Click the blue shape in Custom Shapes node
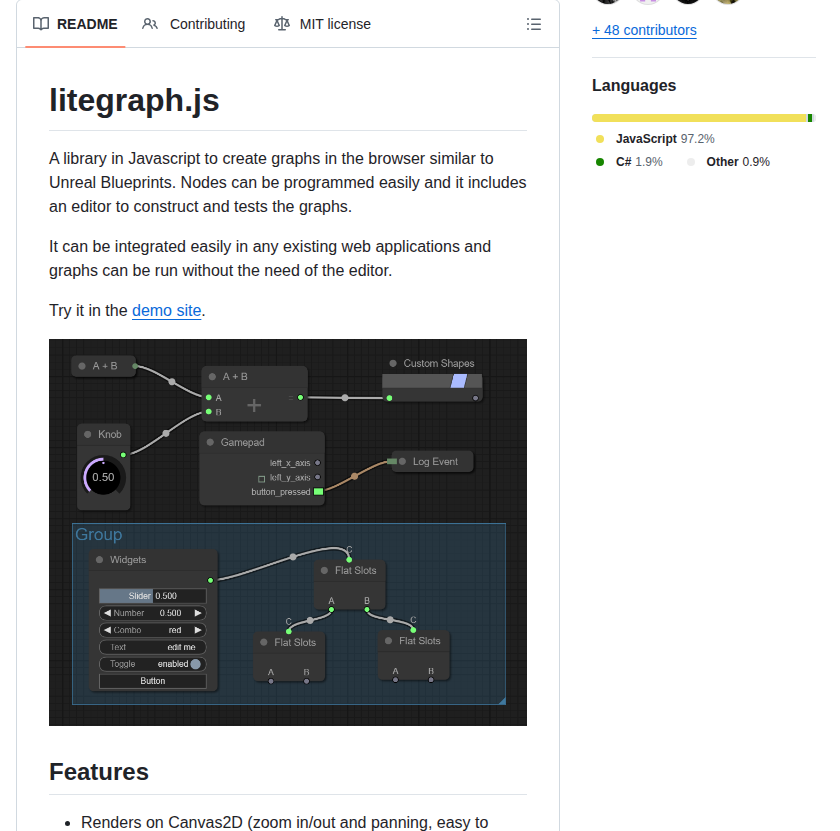Image resolution: width=840 pixels, height=831 pixels. 459,381
